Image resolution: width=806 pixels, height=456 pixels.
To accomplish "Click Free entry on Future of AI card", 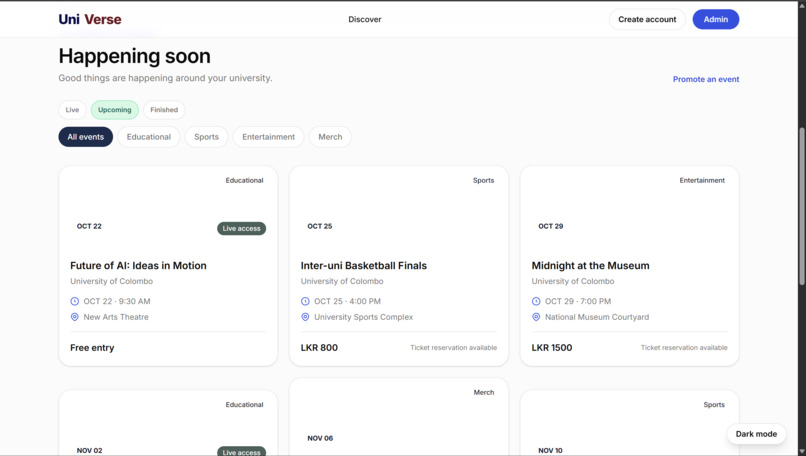I will (92, 348).
